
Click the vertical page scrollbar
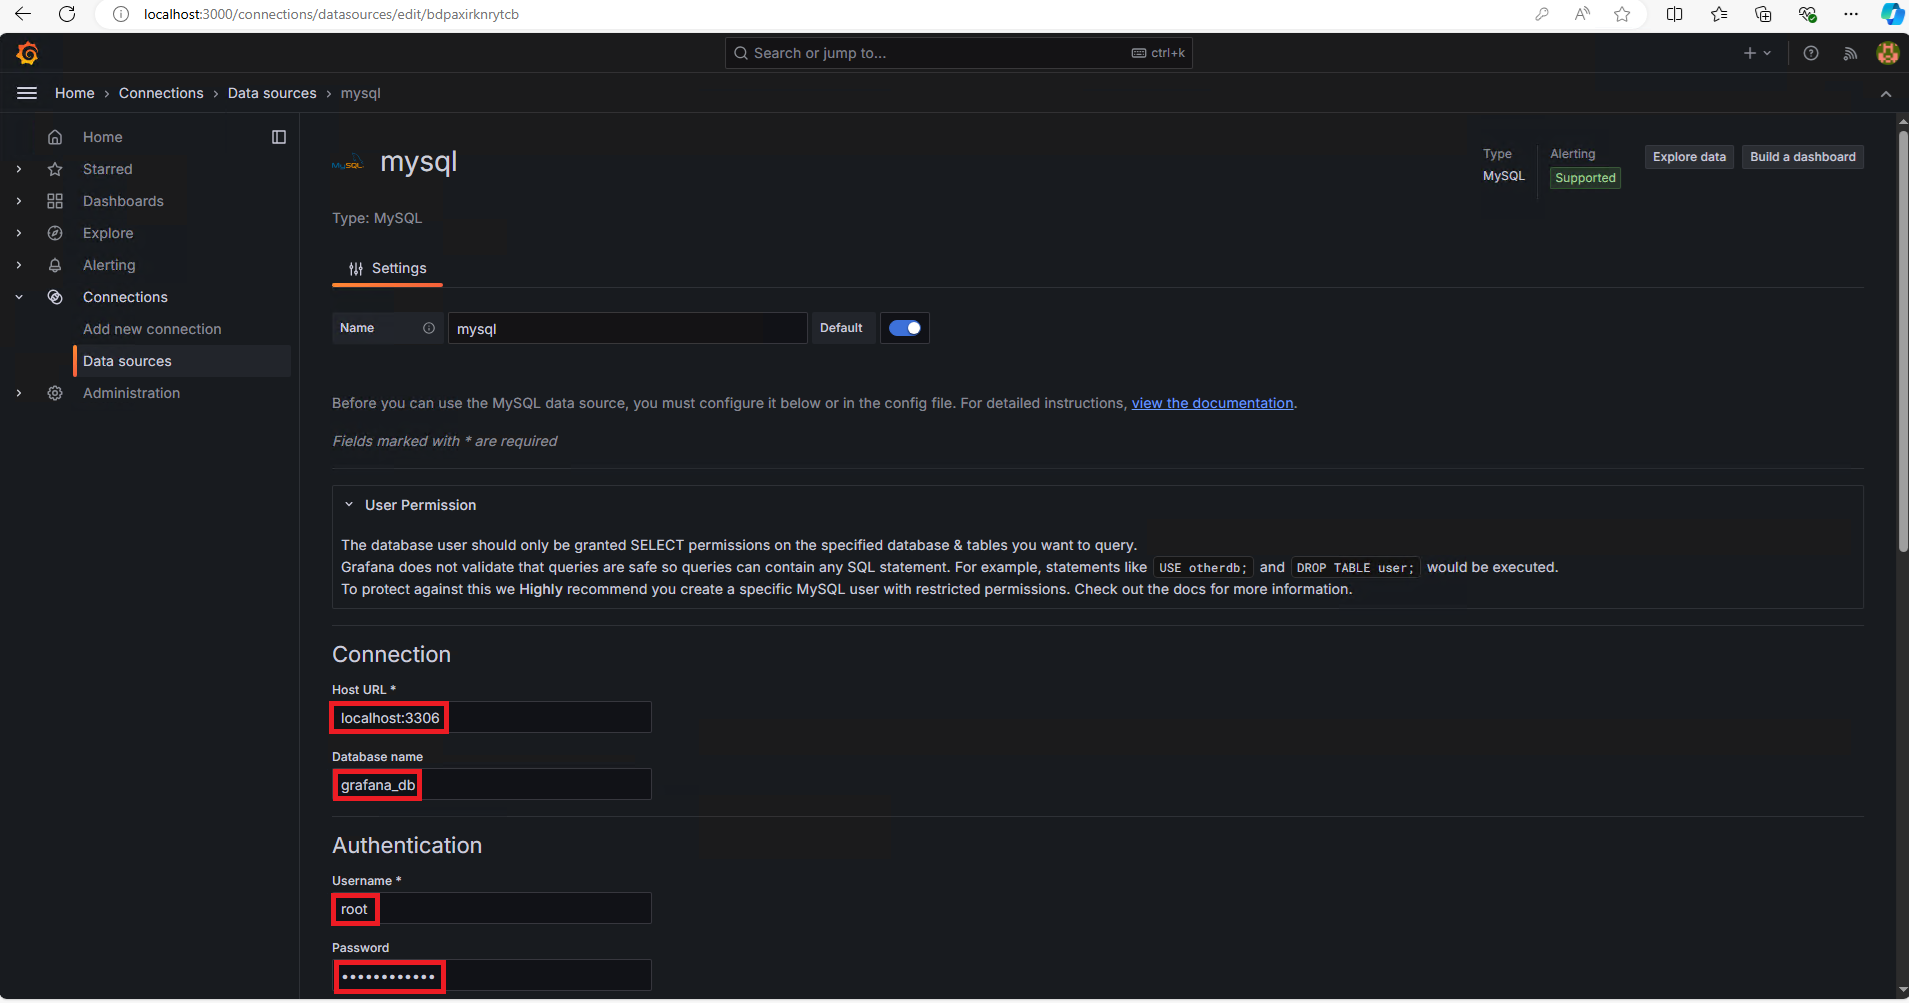1903,340
